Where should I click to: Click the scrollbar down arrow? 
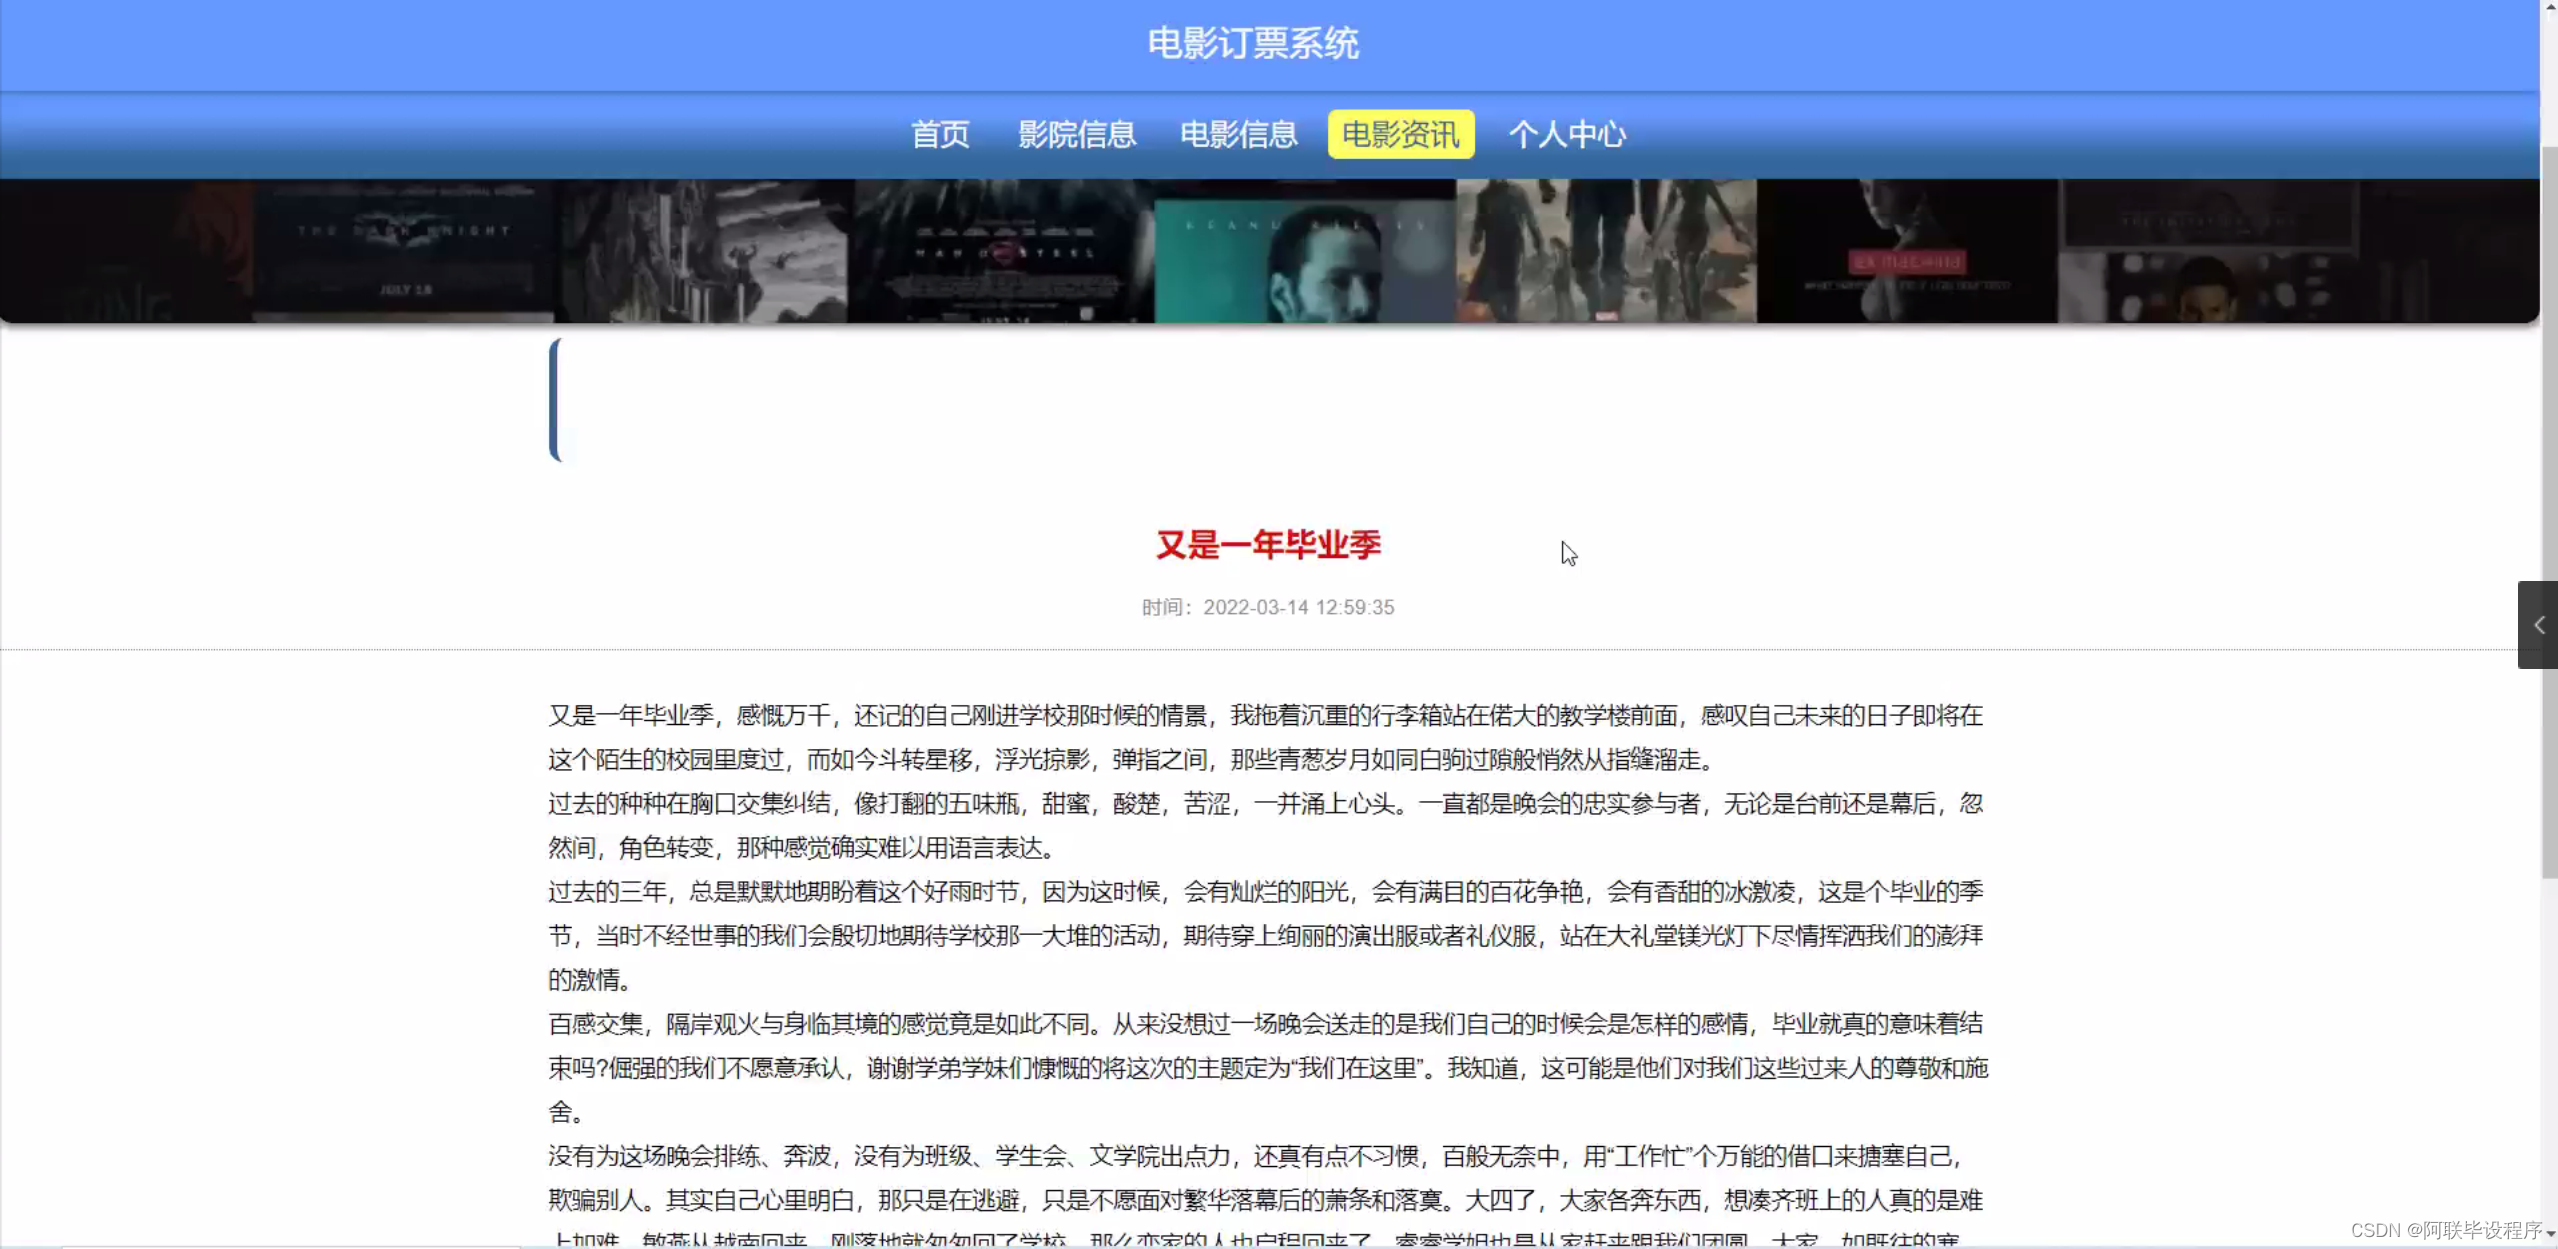tap(2549, 1235)
